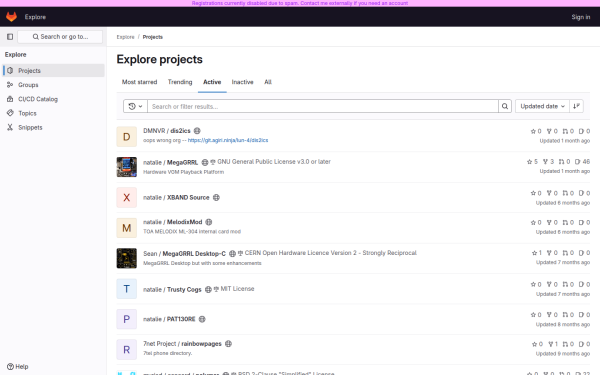Select the Inactive tab
This screenshot has width=600, height=375.
(242, 82)
